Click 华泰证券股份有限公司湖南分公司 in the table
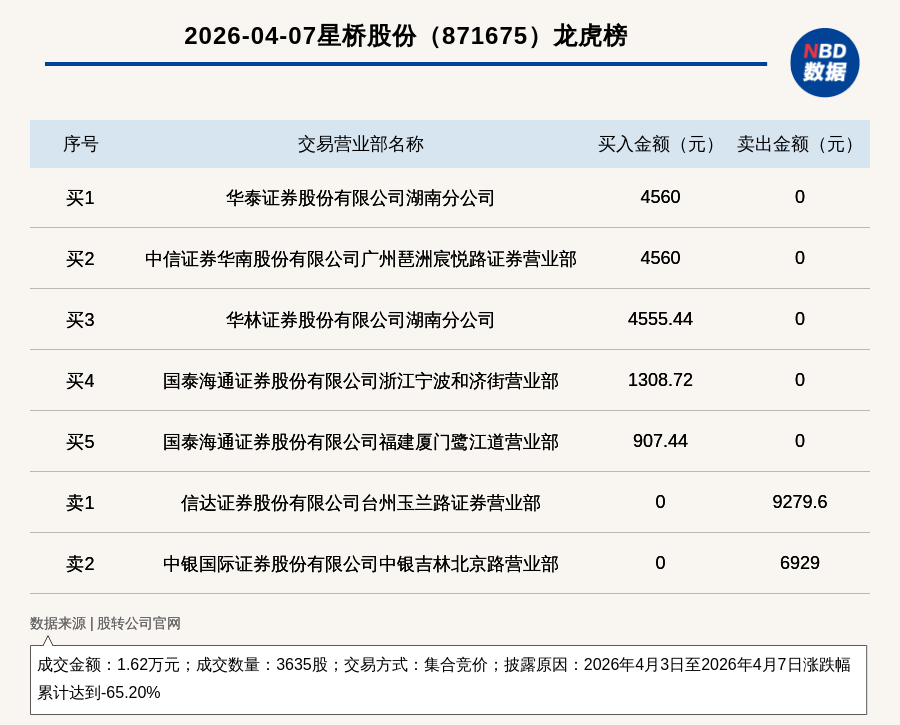Screen dimensions: 900x725 [x=360, y=198]
